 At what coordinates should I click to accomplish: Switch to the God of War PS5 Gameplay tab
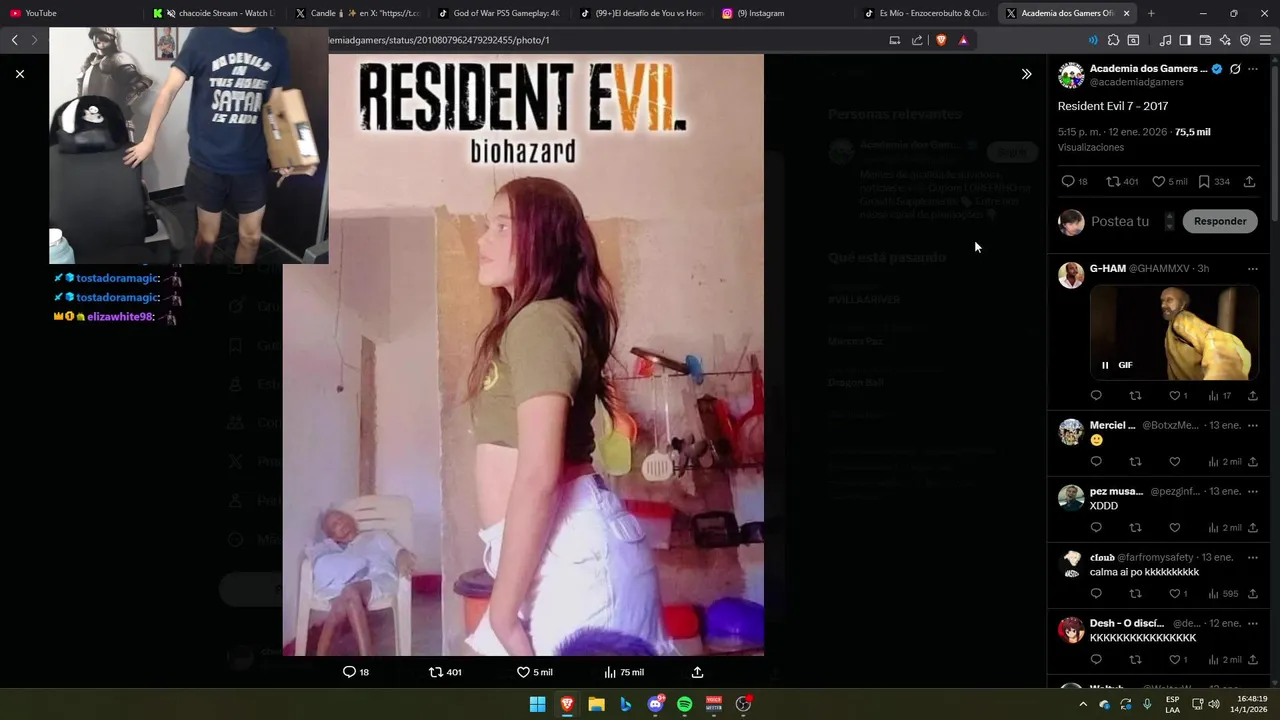[x=499, y=13]
